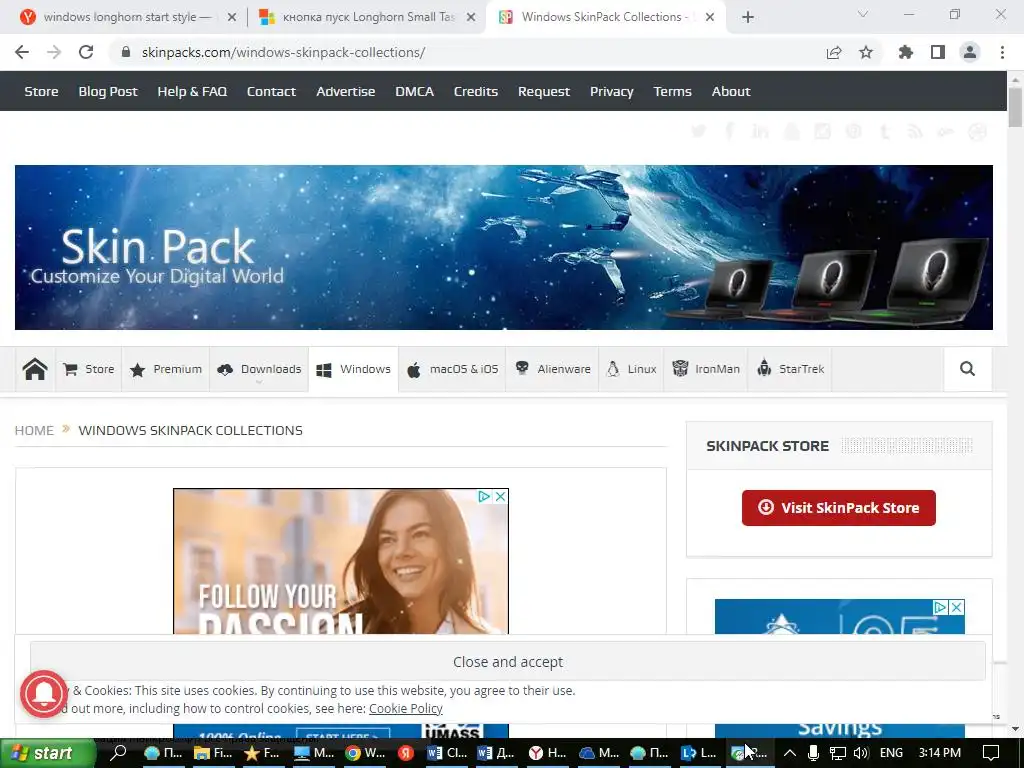Go back to the previous page

(22, 52)
